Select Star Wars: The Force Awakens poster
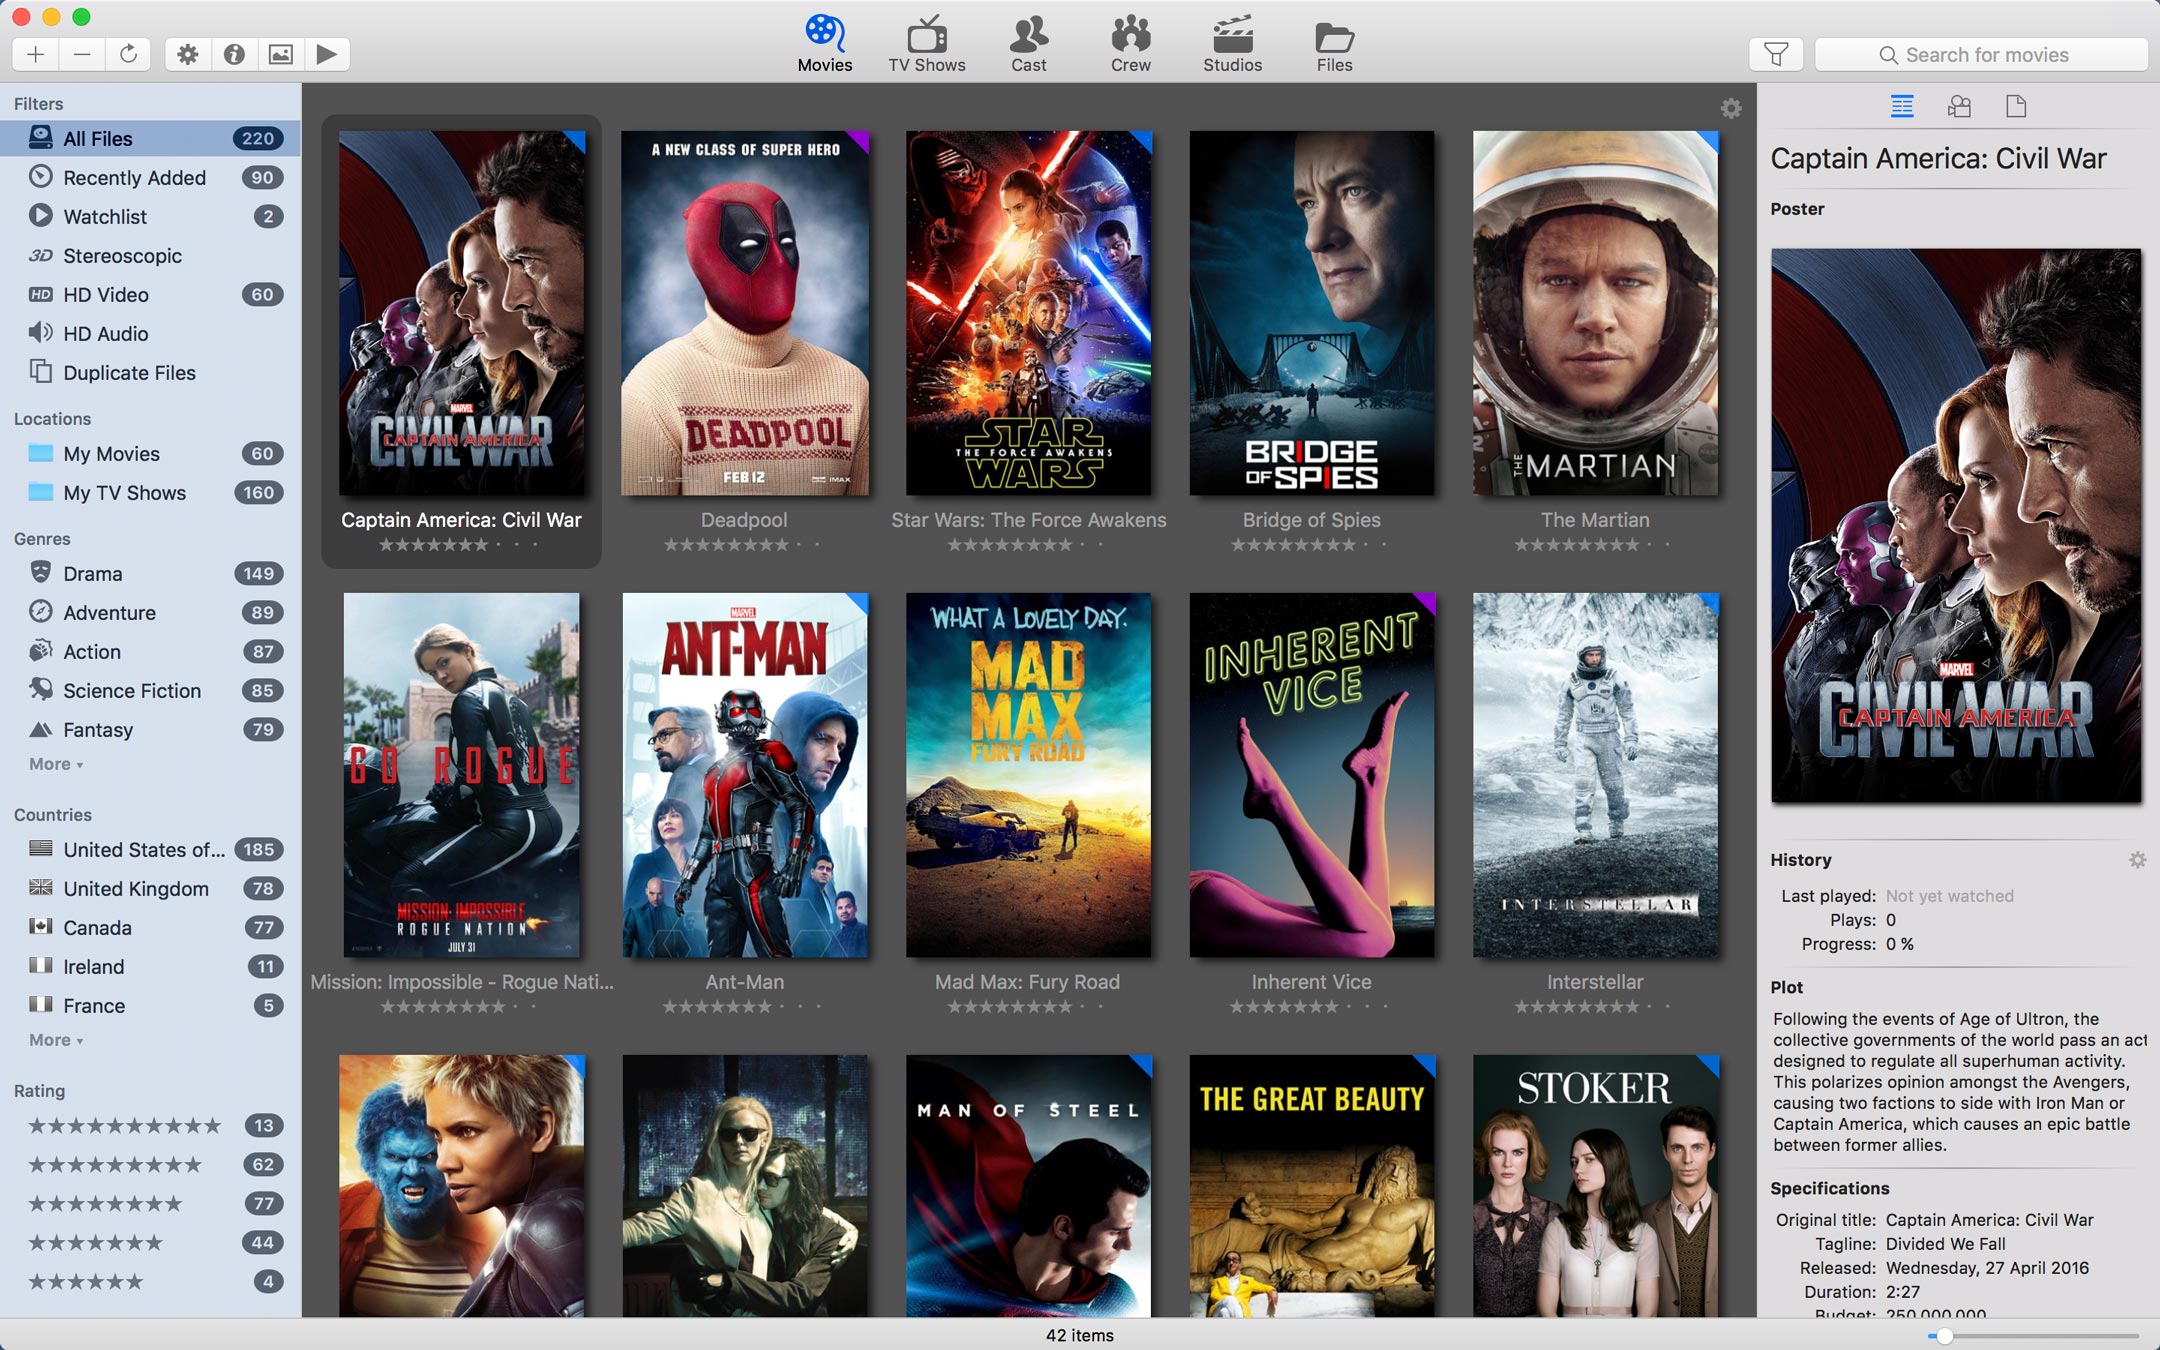 pyautogui.click(x=1028, y=313)
